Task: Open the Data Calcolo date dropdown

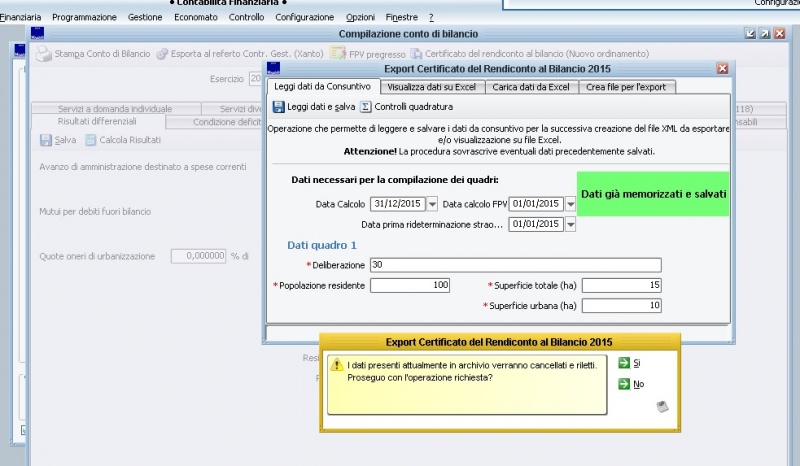Action: tap(432, 204)
